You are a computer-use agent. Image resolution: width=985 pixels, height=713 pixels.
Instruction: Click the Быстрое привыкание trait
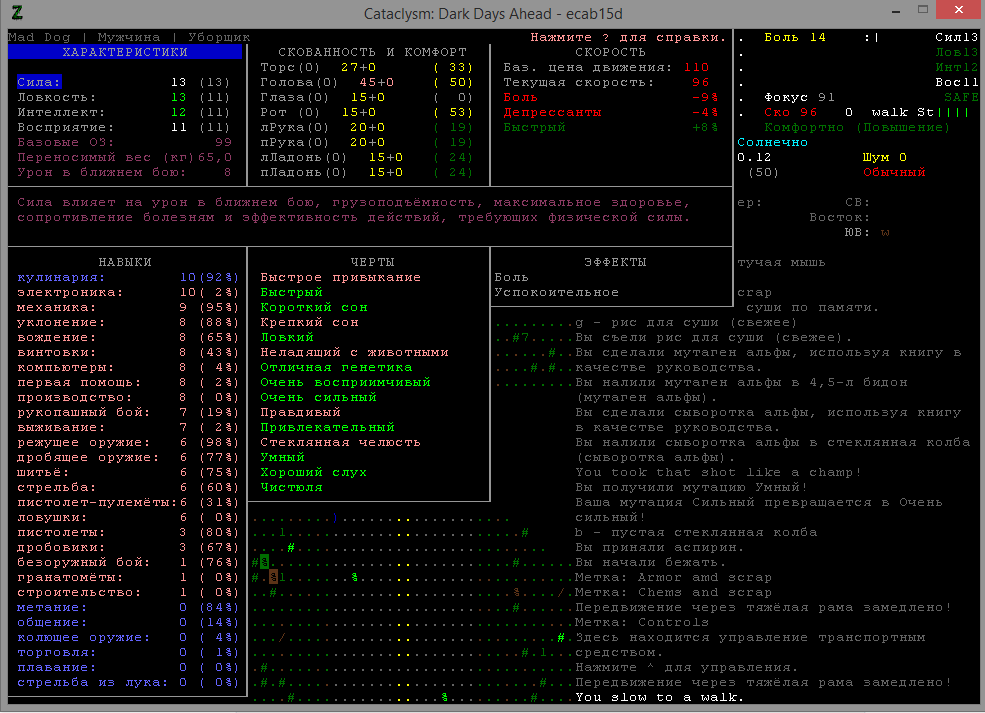(340, 277)
